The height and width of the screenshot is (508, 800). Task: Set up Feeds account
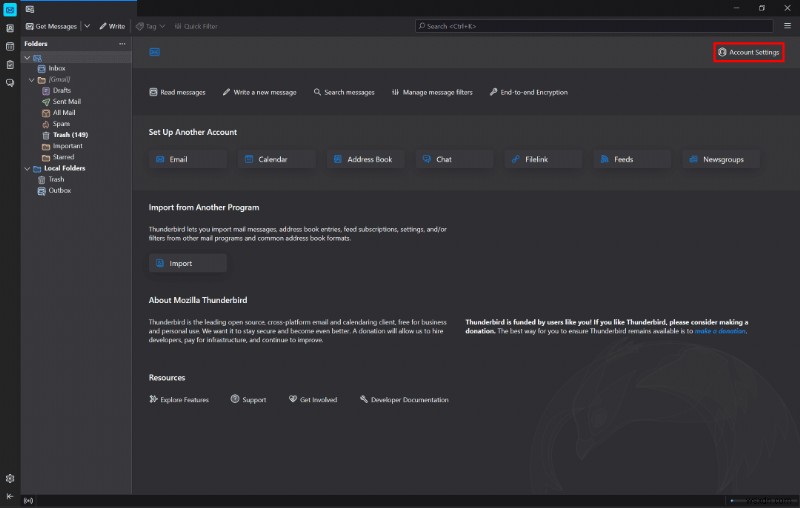(632, 159)
